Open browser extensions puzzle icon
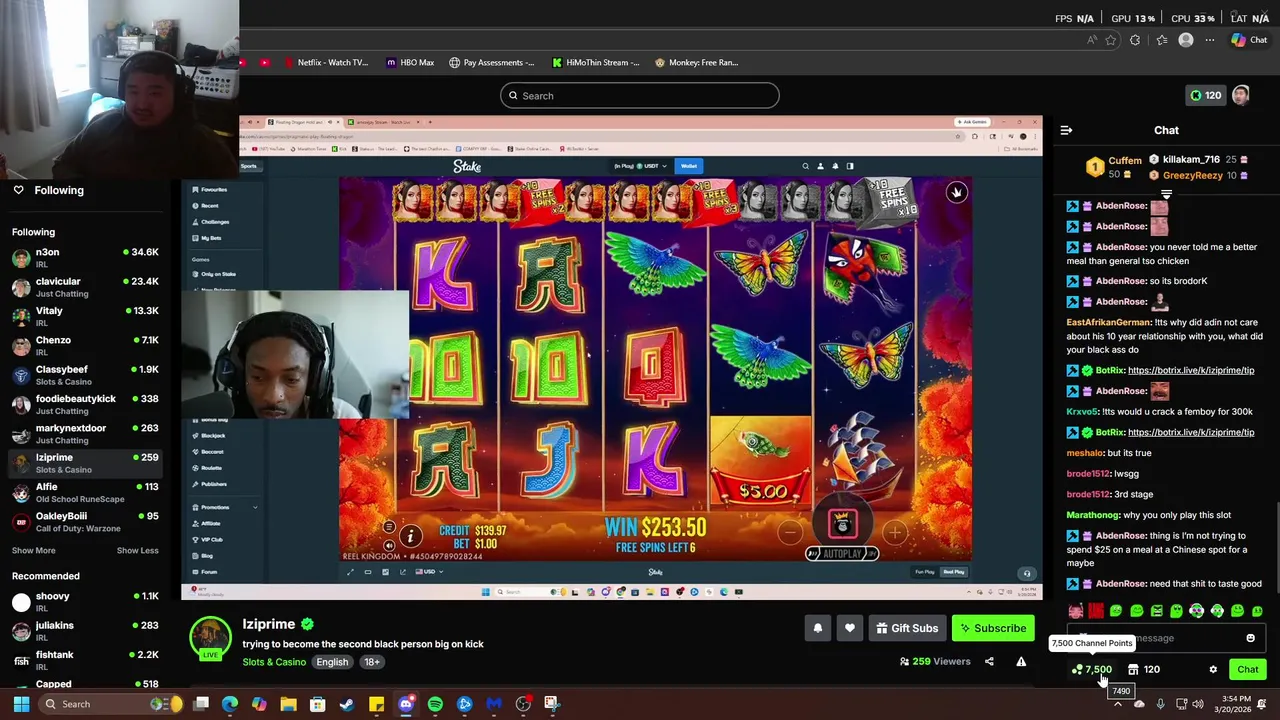 tap(1135, 40)
